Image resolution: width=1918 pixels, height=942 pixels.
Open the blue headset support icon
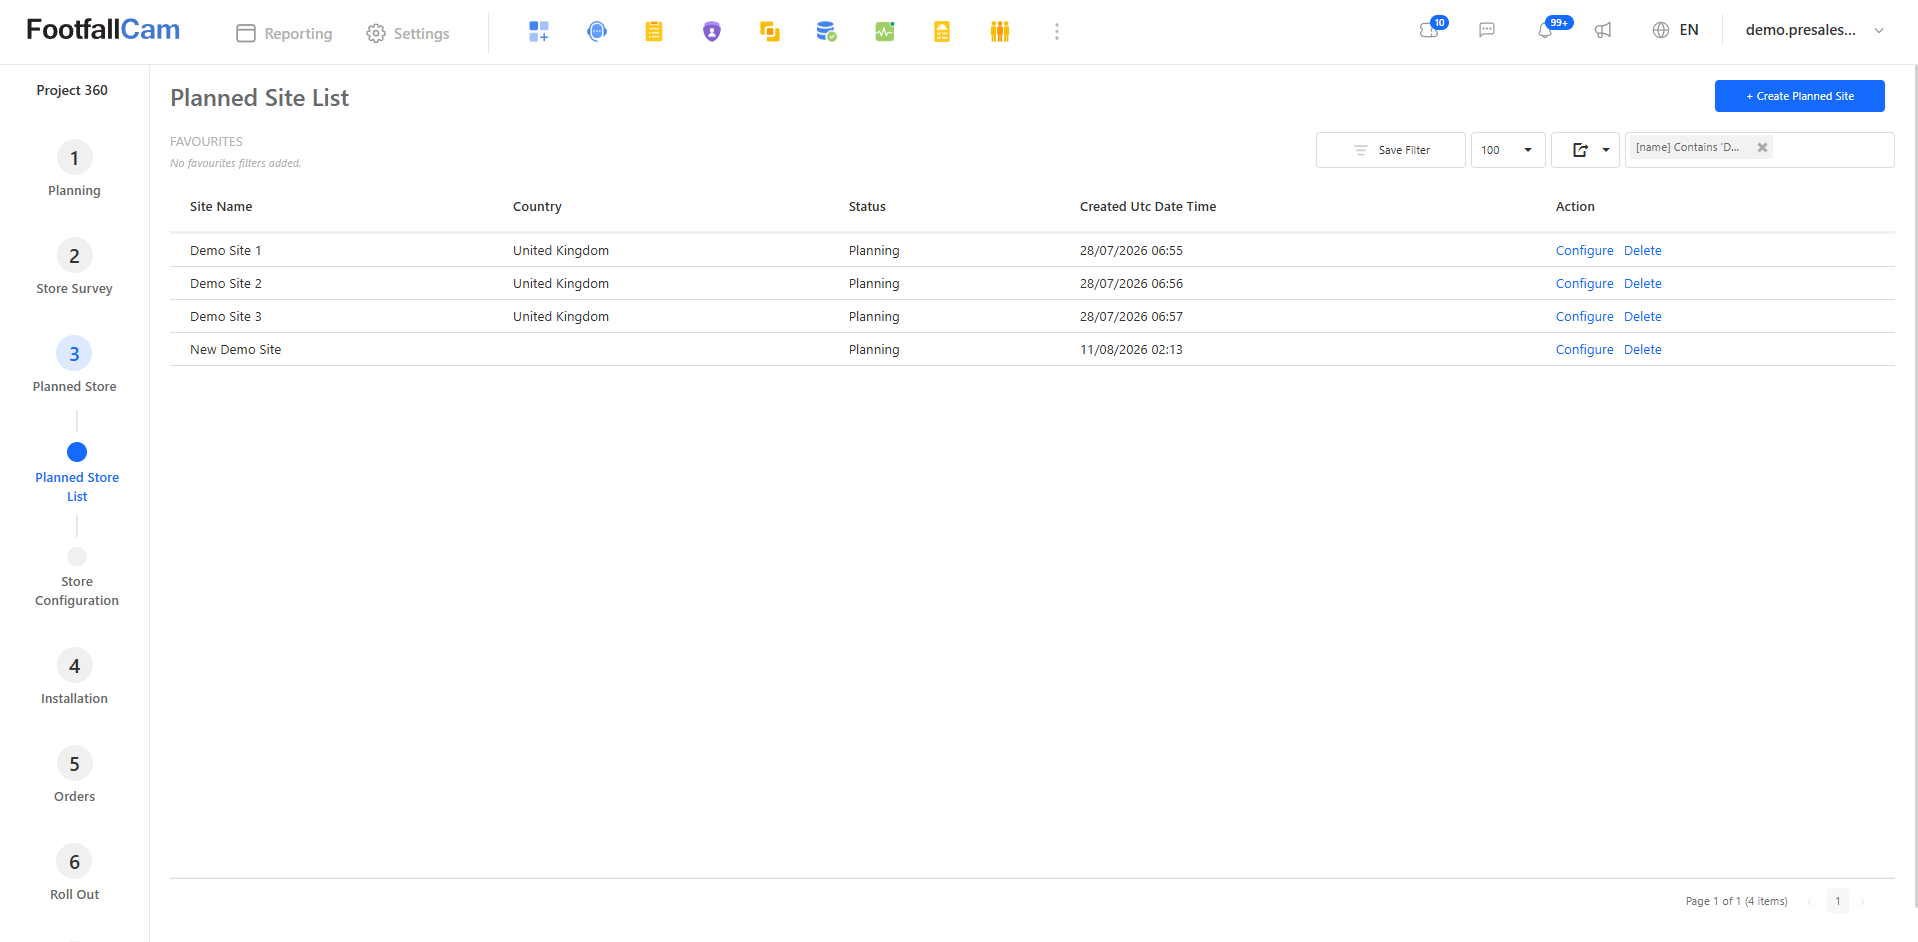coord(597,32)
